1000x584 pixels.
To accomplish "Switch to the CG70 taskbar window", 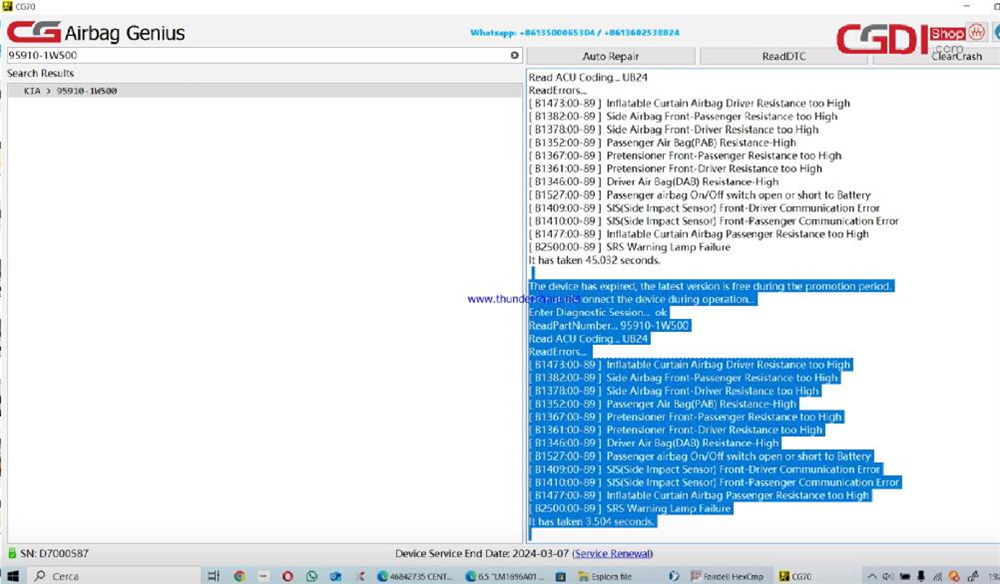I will coord(795,576).
